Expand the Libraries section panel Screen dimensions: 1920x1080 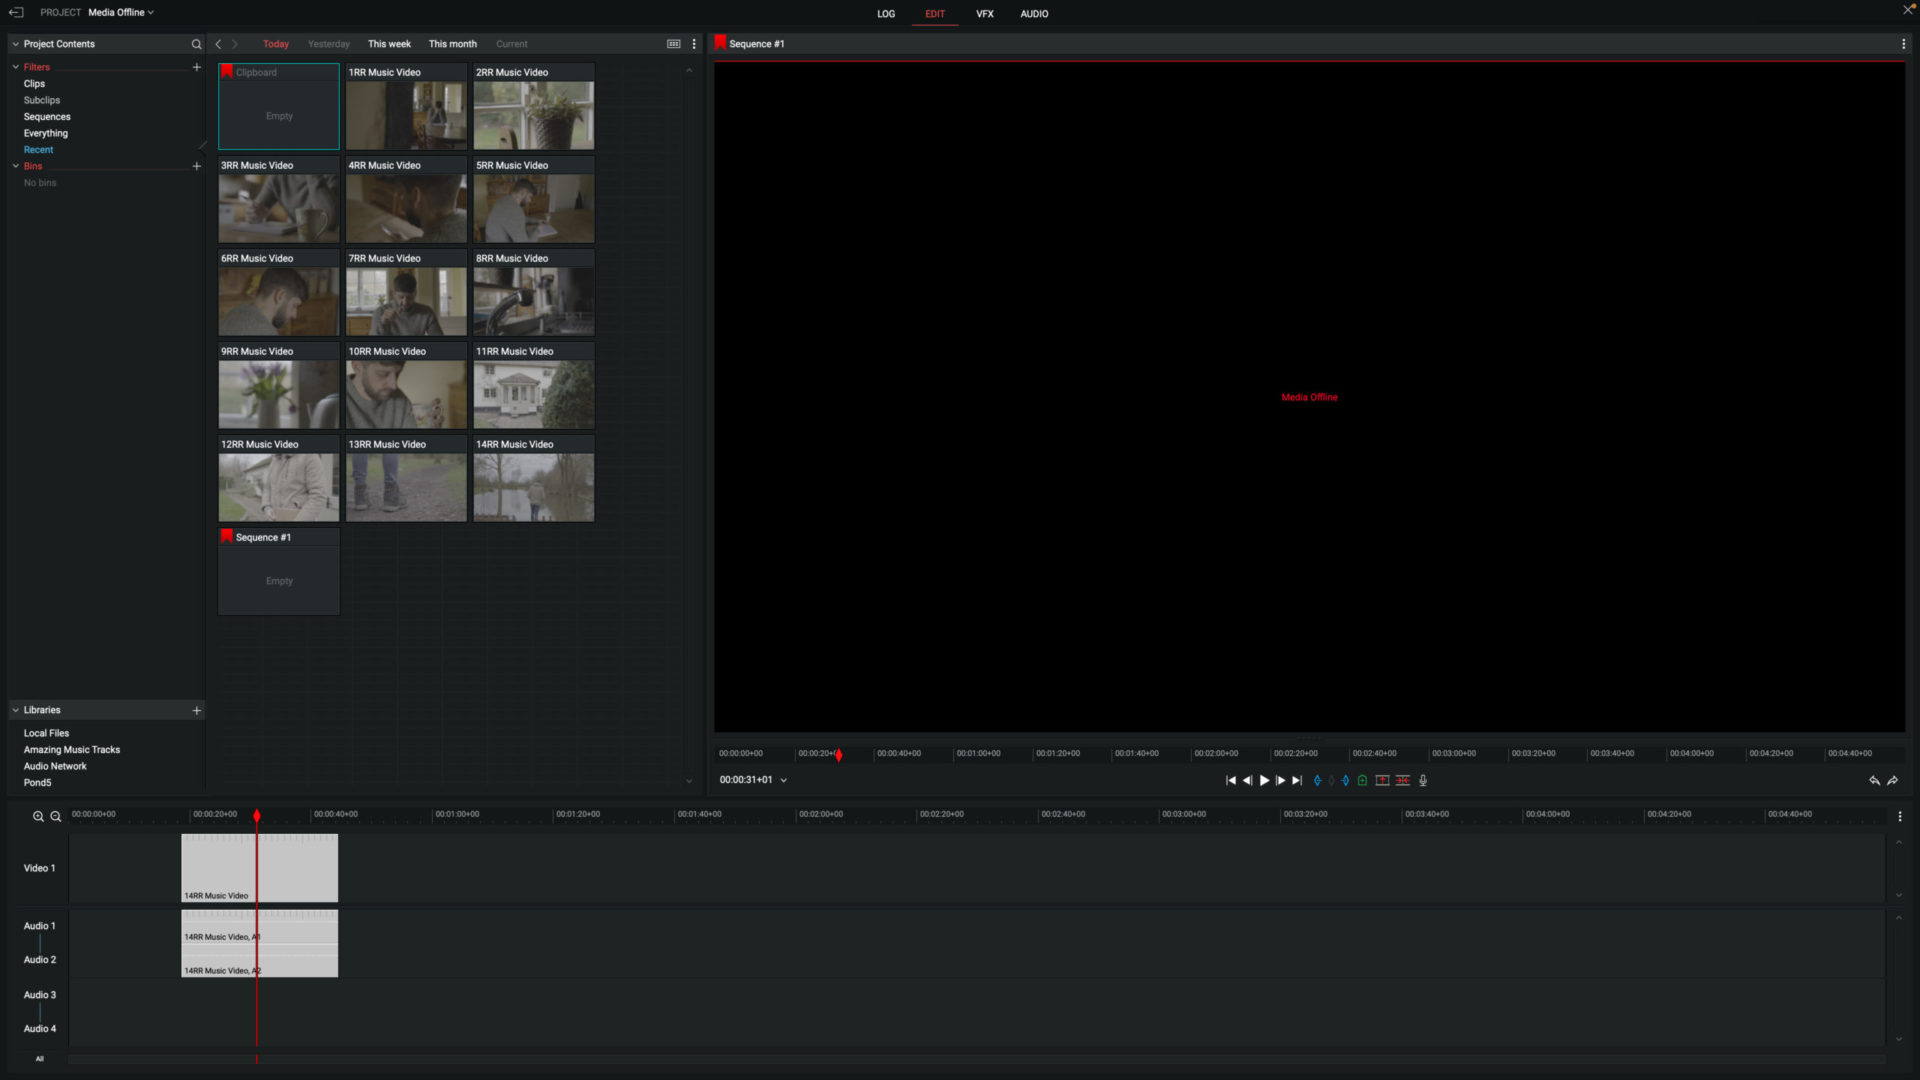[x=15, y=709]
